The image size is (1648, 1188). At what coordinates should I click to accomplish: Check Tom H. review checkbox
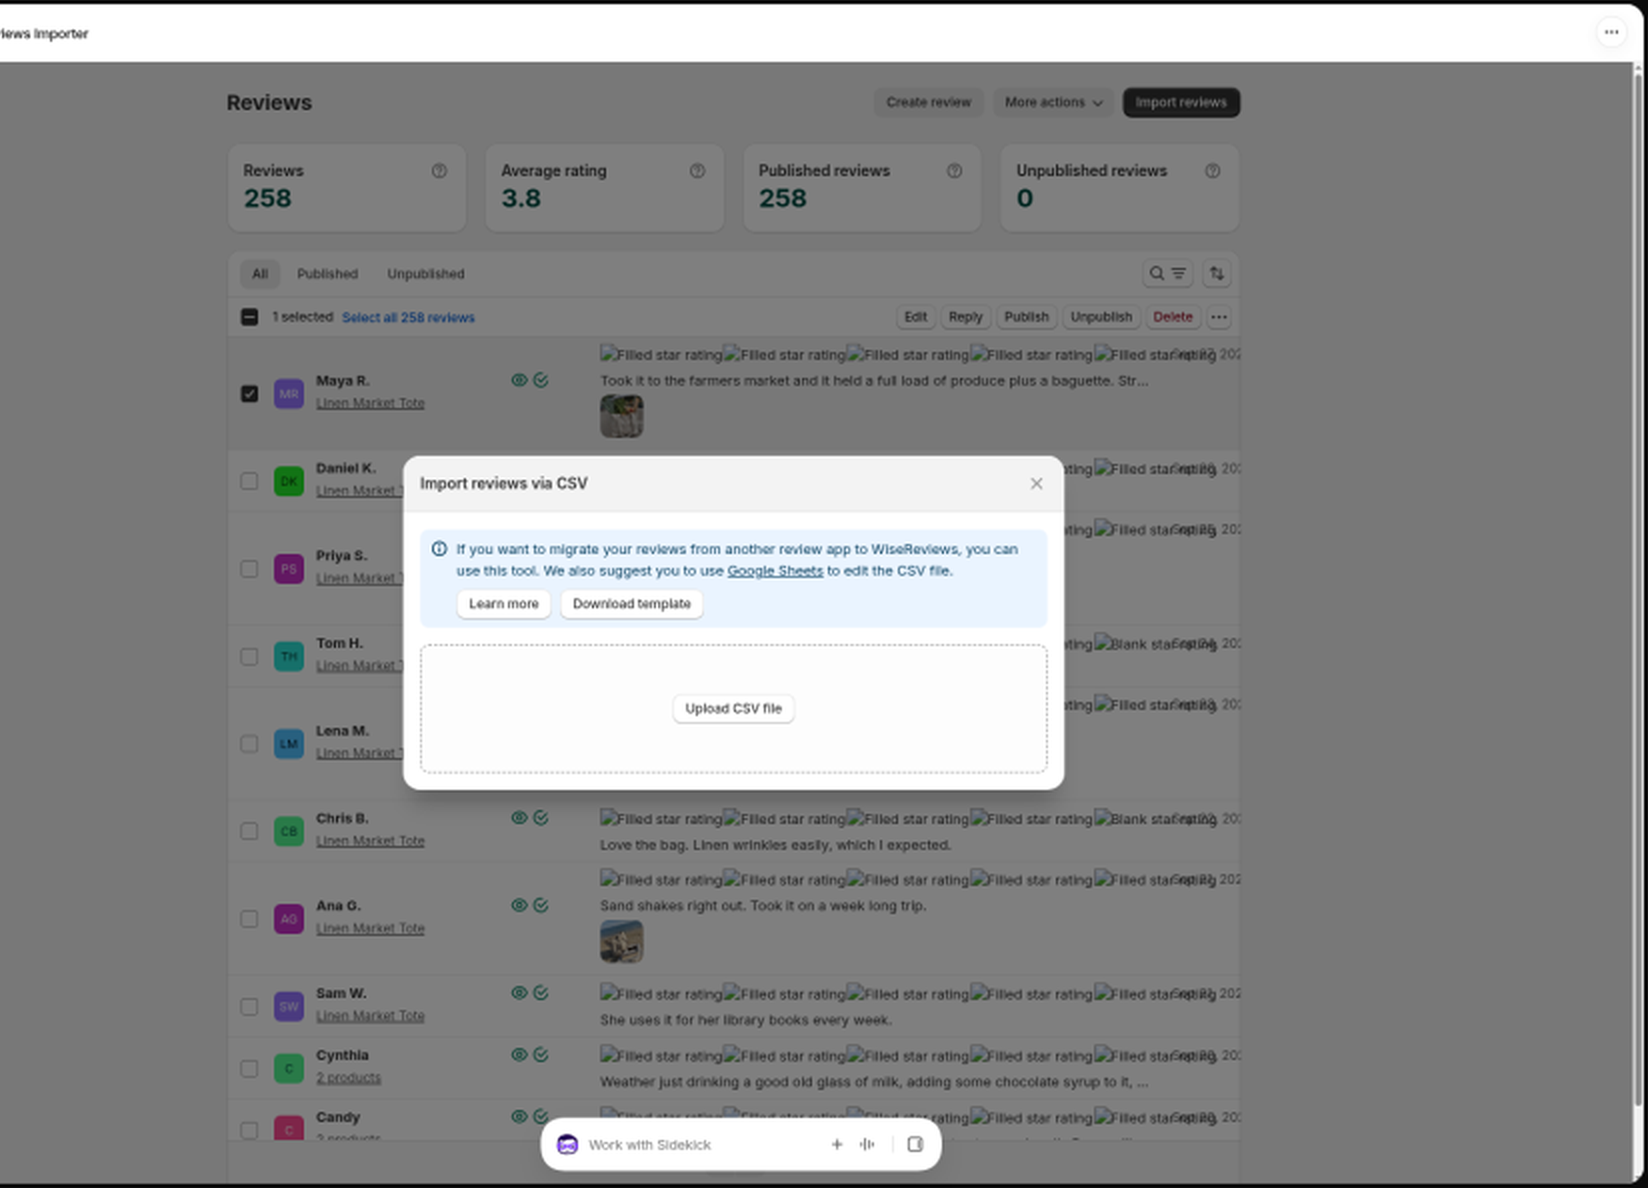[x=249, y=657]
